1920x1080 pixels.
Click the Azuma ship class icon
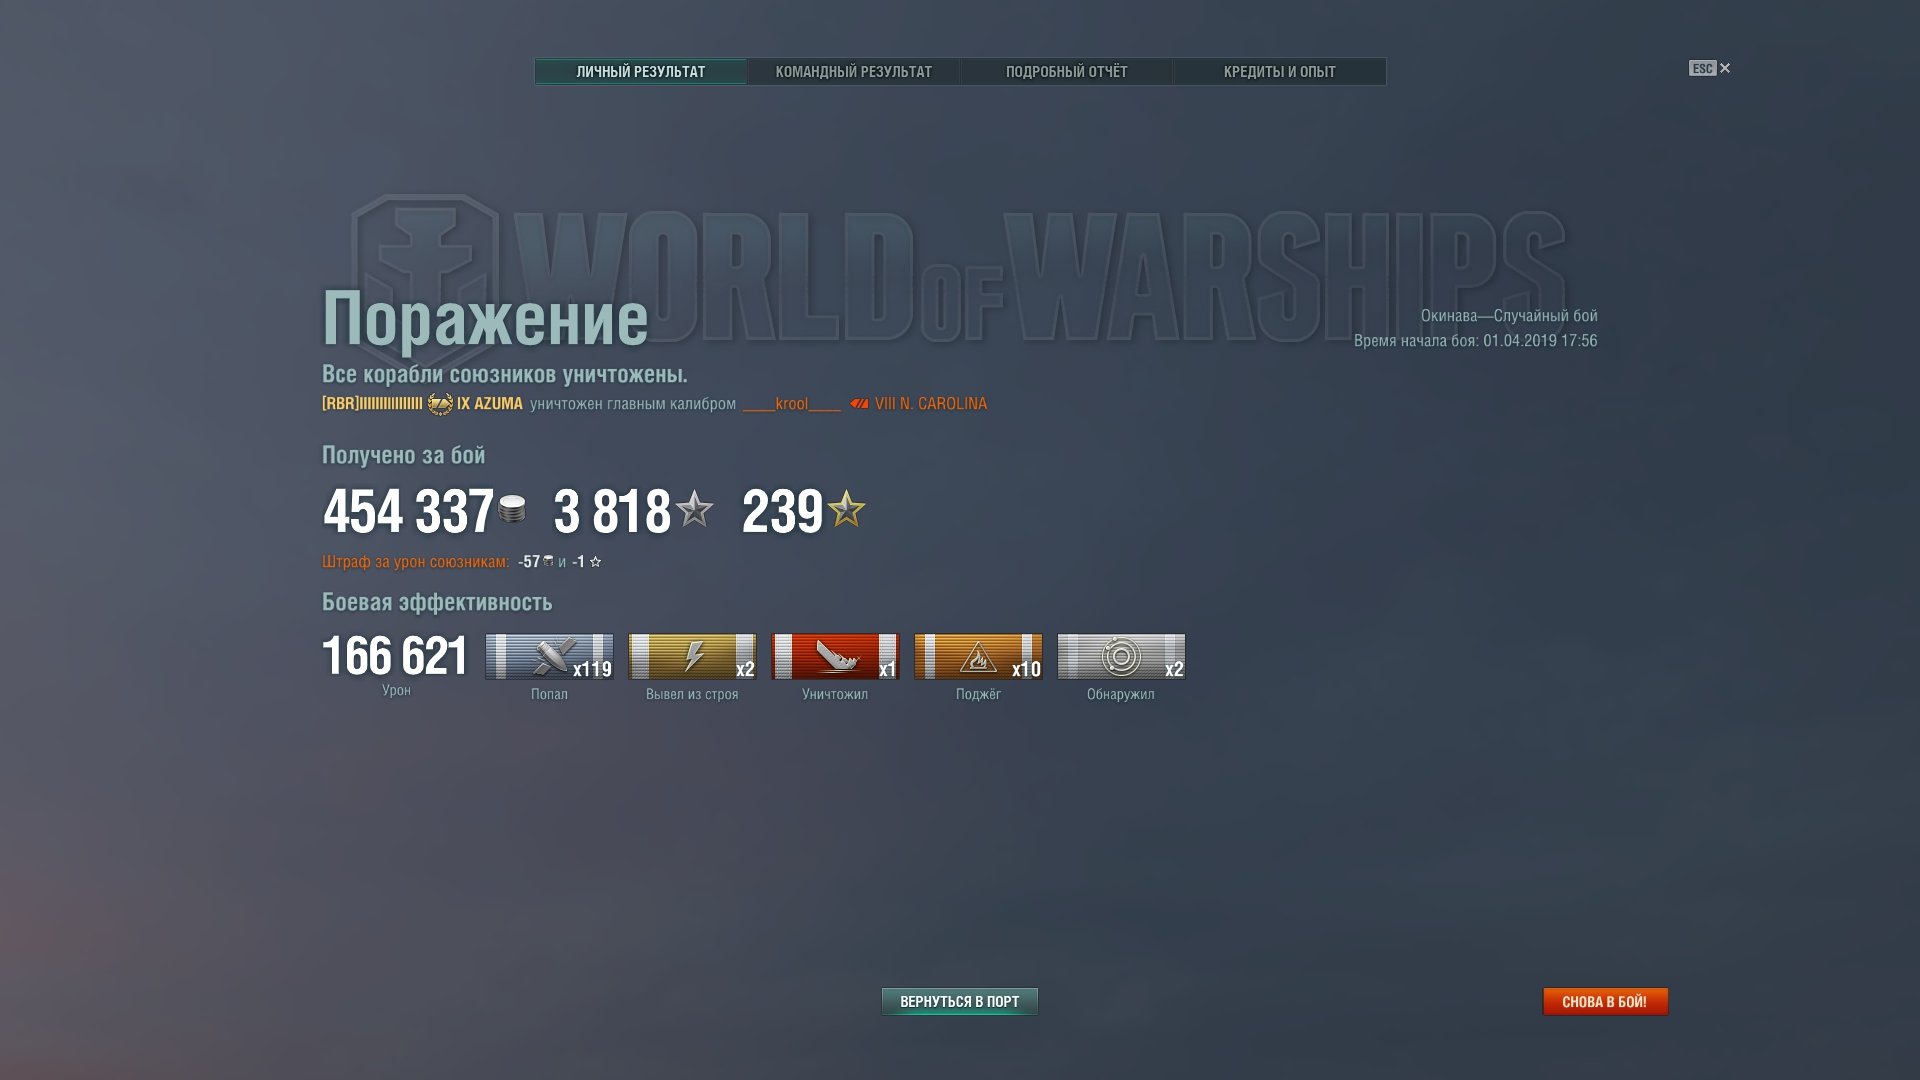pos(440,404)
